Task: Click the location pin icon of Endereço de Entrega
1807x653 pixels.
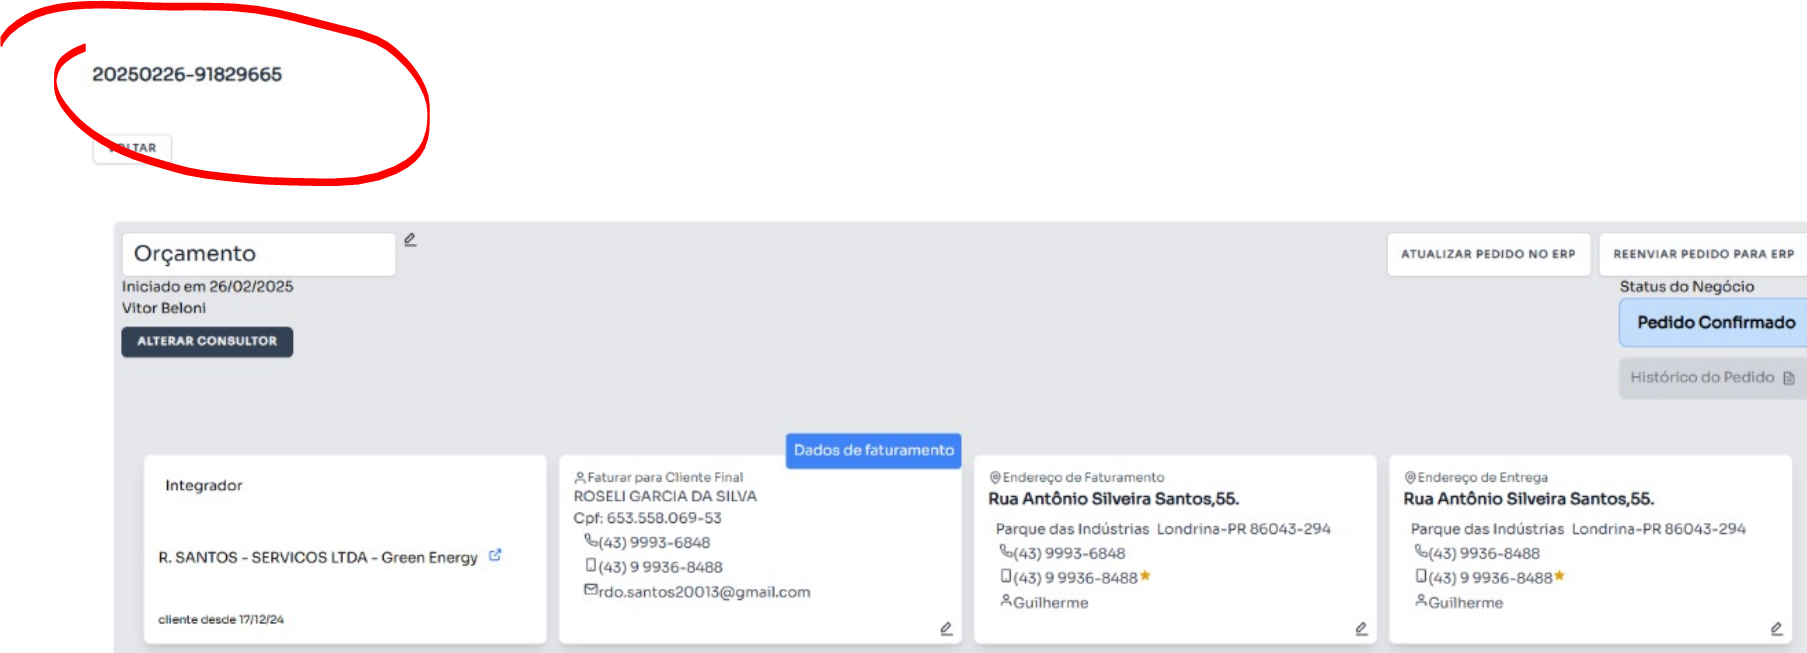Action: click(1410, 477)
